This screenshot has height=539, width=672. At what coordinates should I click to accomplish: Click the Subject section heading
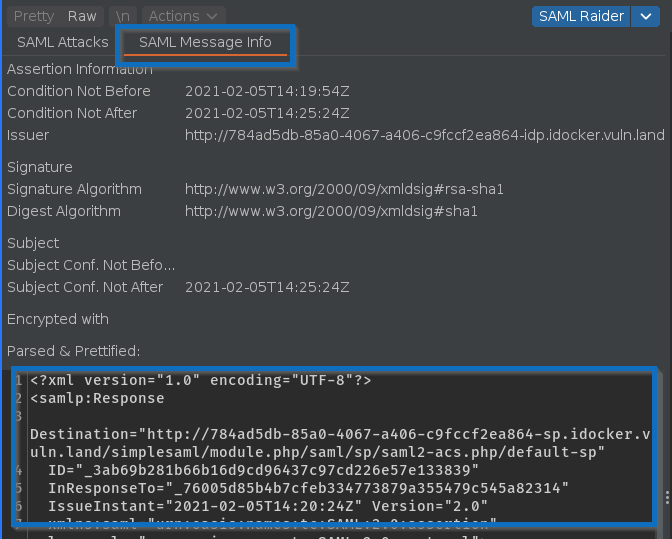pyautogui.click(x=33, y=243)
